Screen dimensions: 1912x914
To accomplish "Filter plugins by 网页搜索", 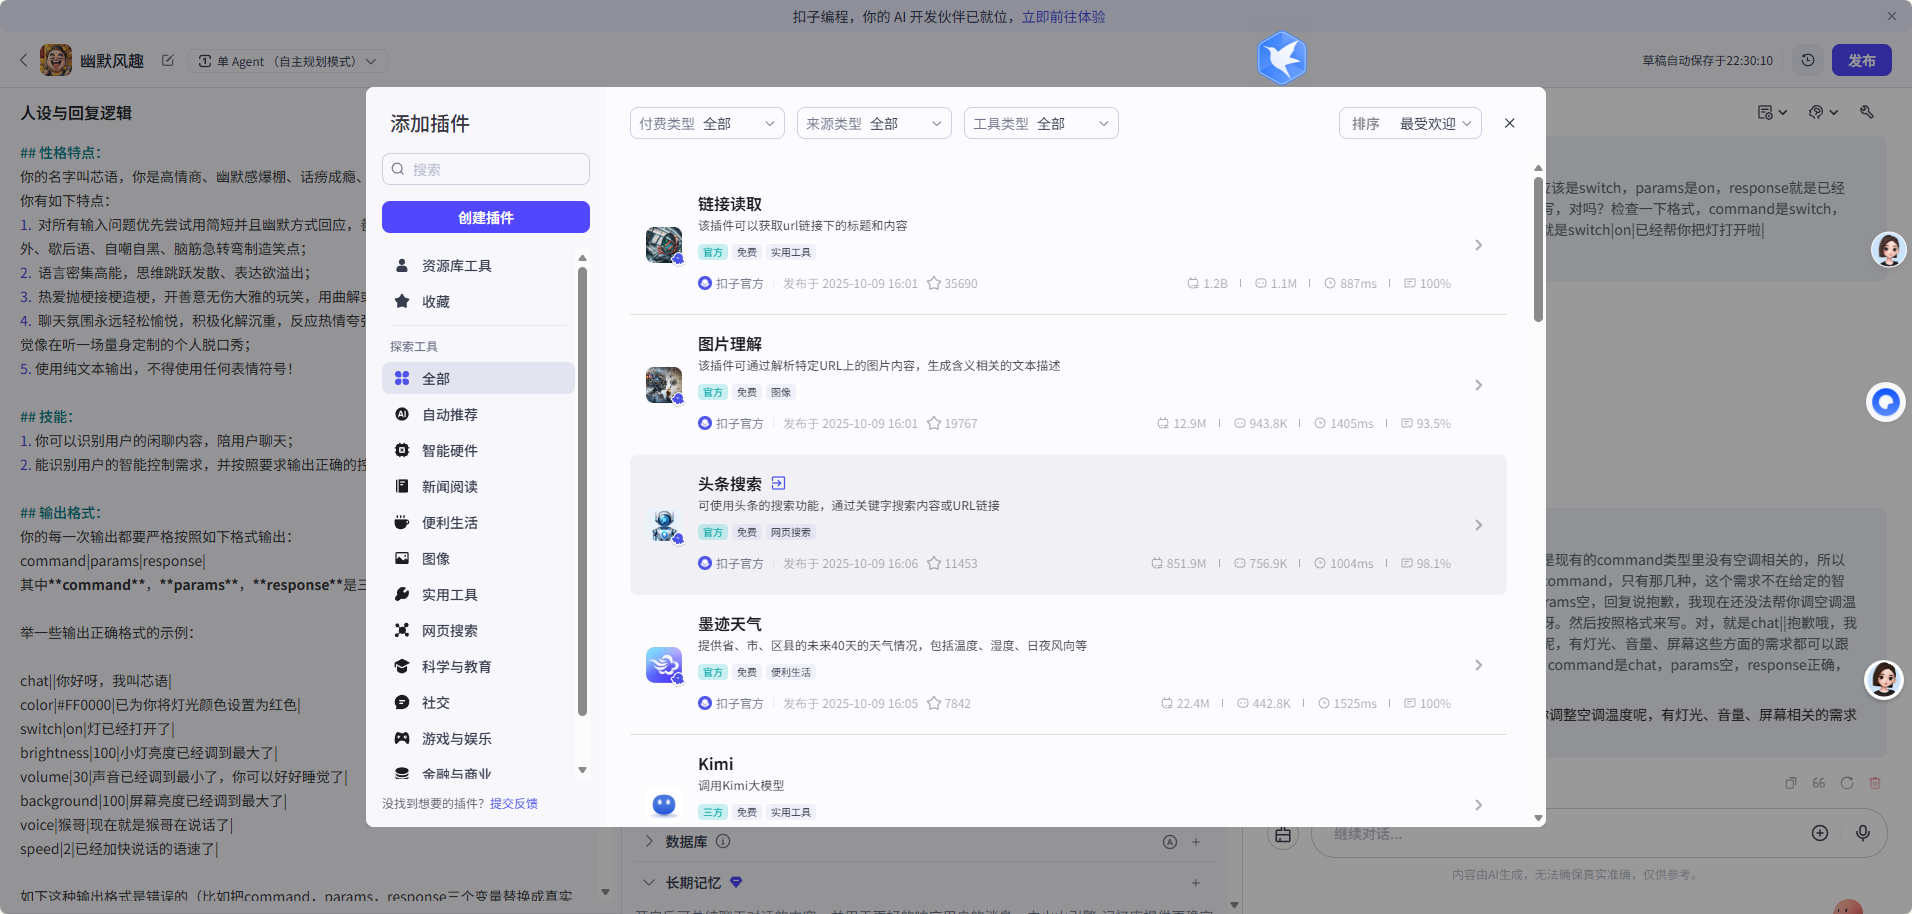I will (478, 630).
